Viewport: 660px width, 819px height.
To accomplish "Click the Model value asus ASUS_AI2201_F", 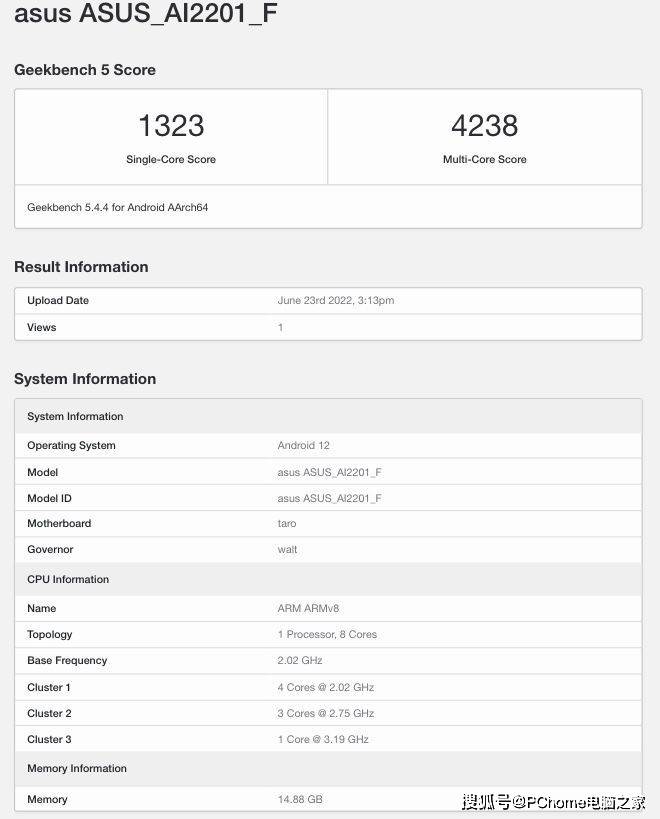I will click(x=329, y=472).
